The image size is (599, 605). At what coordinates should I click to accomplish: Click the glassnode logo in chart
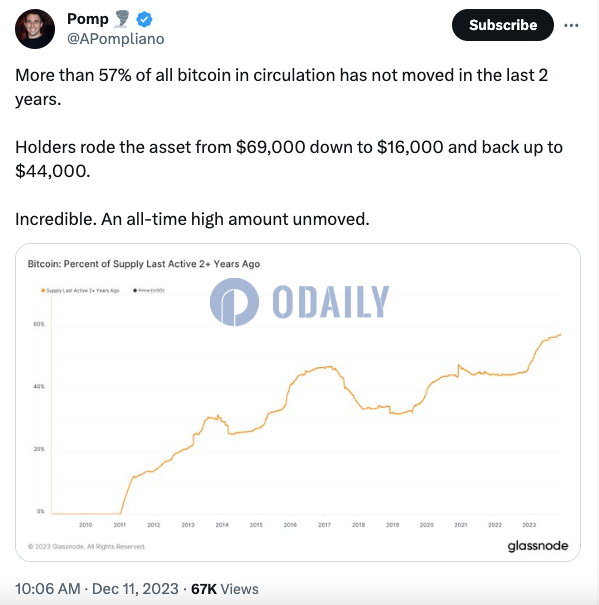pyautogui.click(x=538, y=546)
